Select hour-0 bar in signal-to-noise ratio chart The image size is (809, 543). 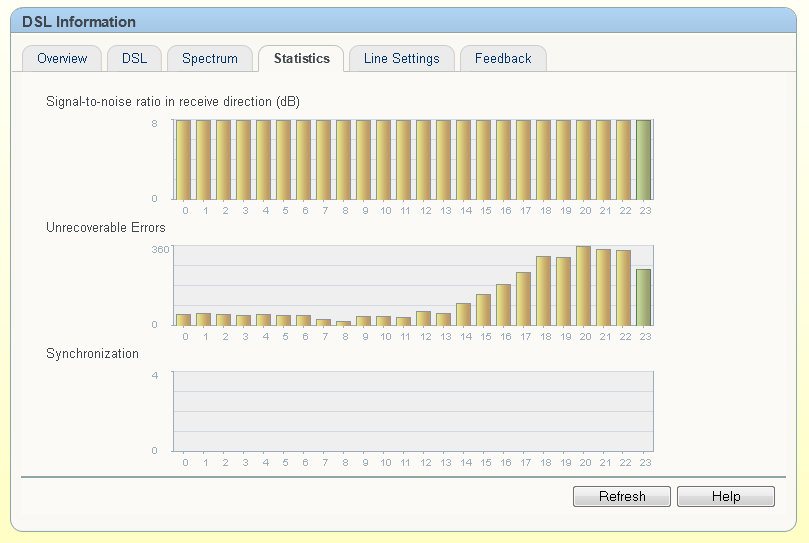point(184,160)
